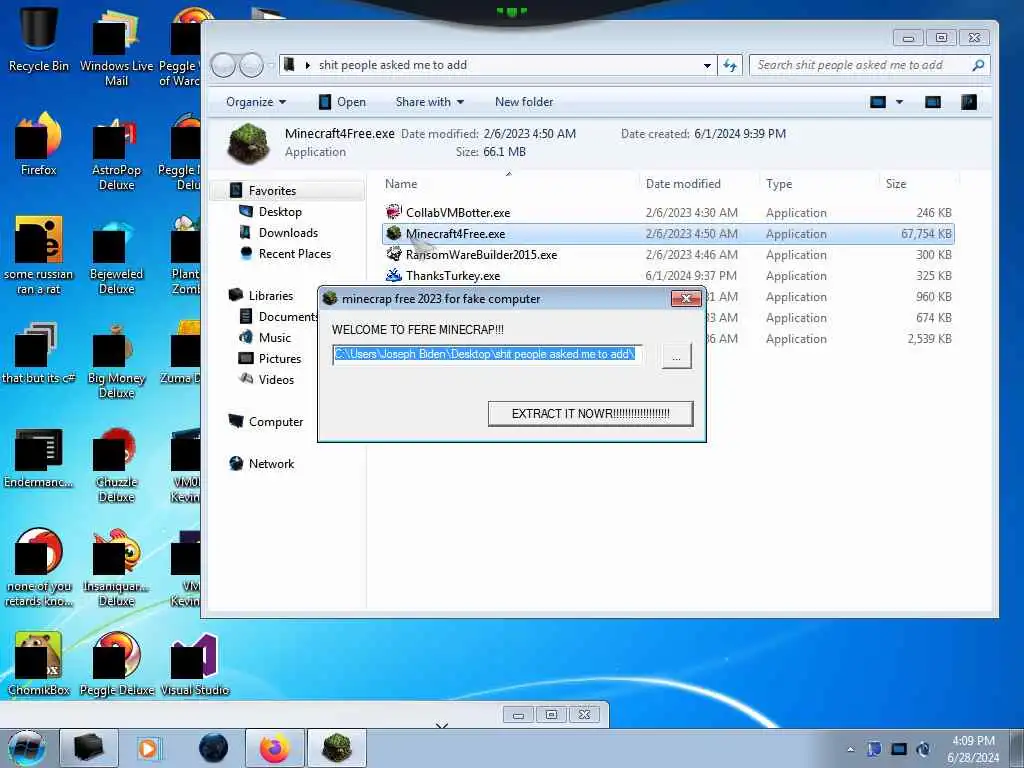Launch Visual Studio desktop shortcut
The height and width of the screenshot is (768, 1024).
click(x=194, y=664)
